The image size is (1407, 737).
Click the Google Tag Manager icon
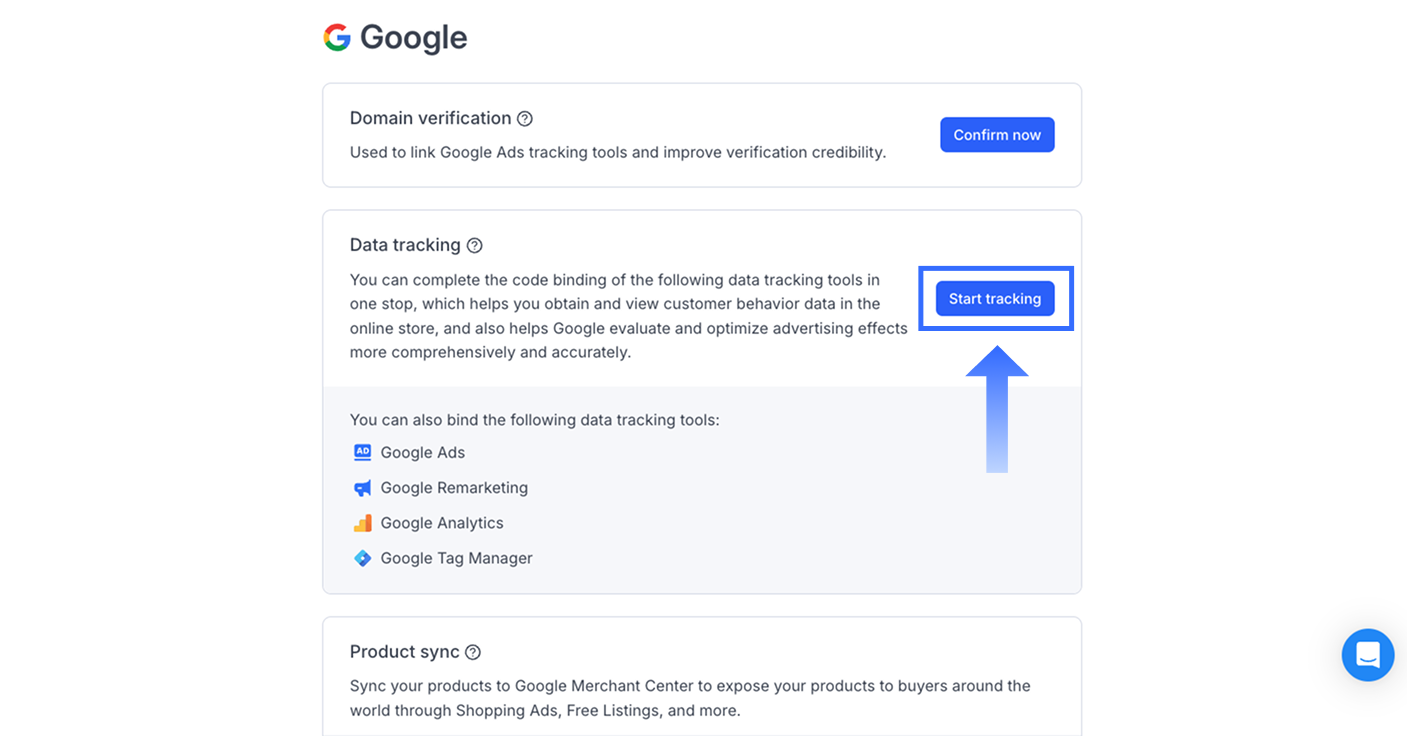(x=362, y=558)
